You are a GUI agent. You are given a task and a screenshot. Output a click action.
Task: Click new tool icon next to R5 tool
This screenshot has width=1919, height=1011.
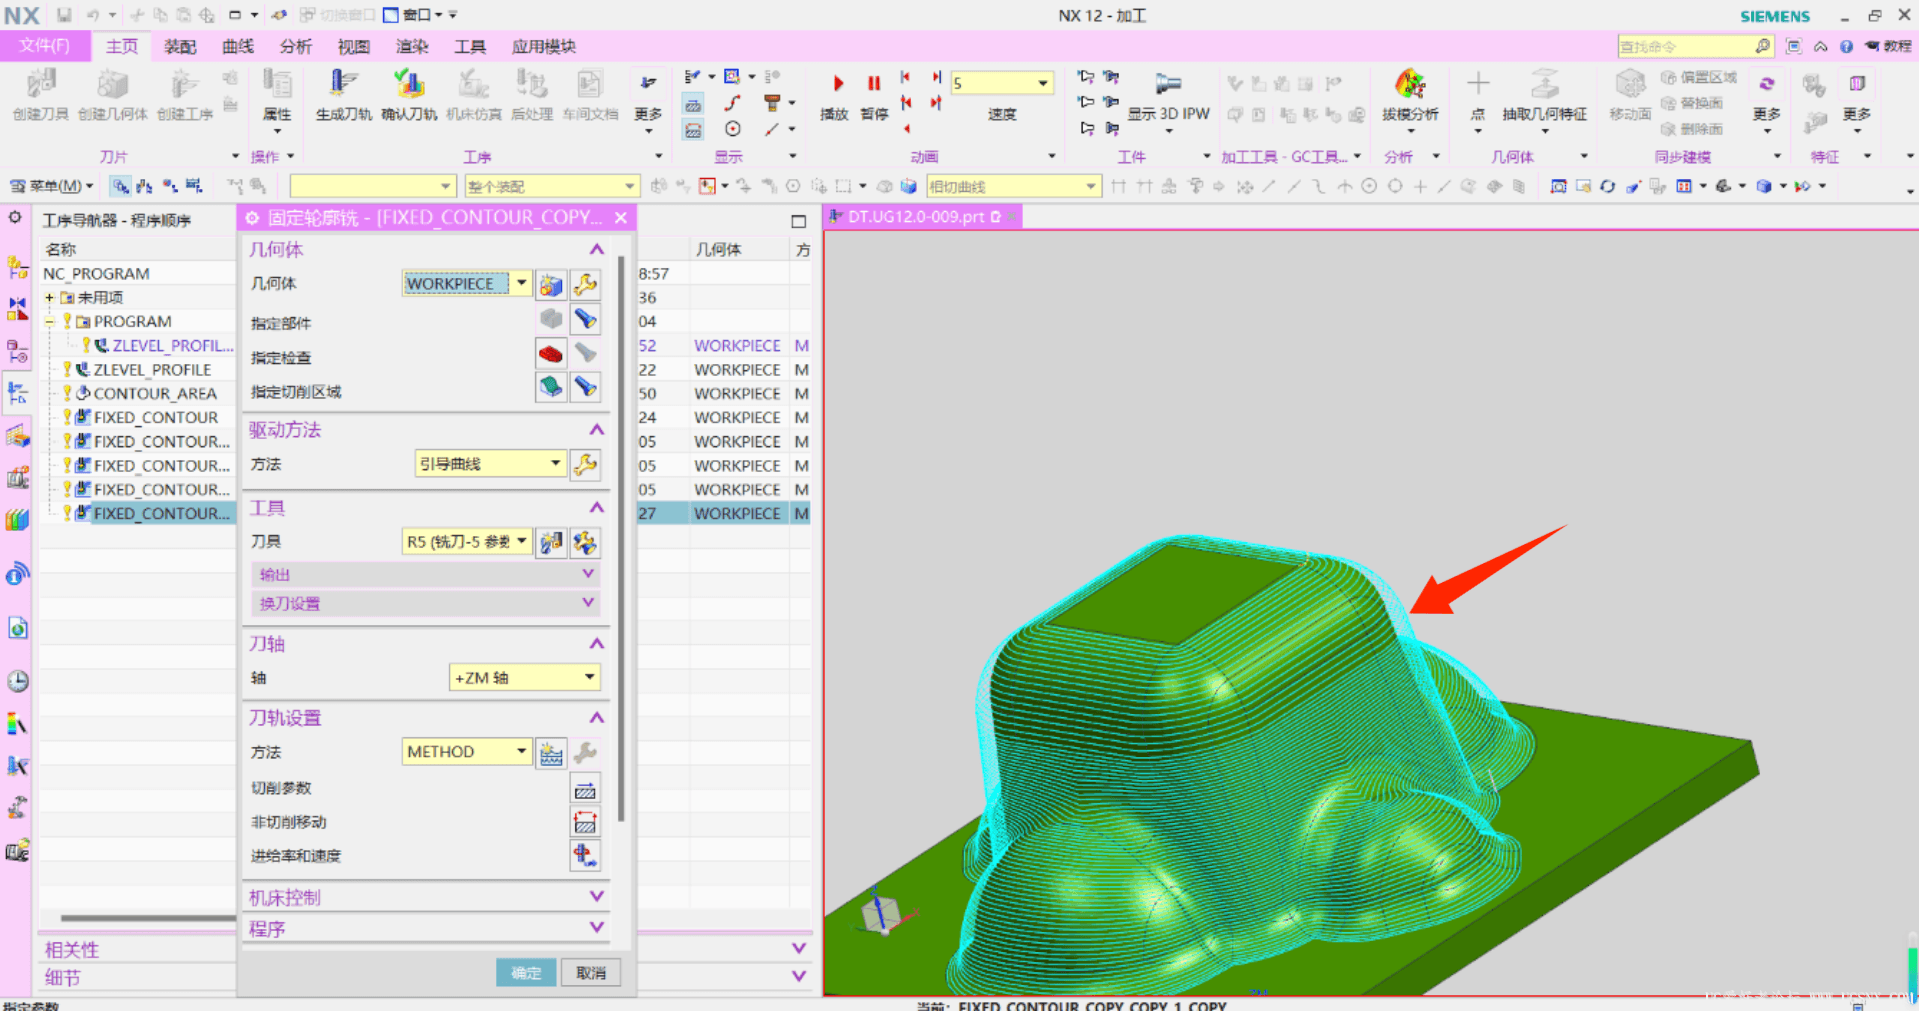tap(551, 542)
